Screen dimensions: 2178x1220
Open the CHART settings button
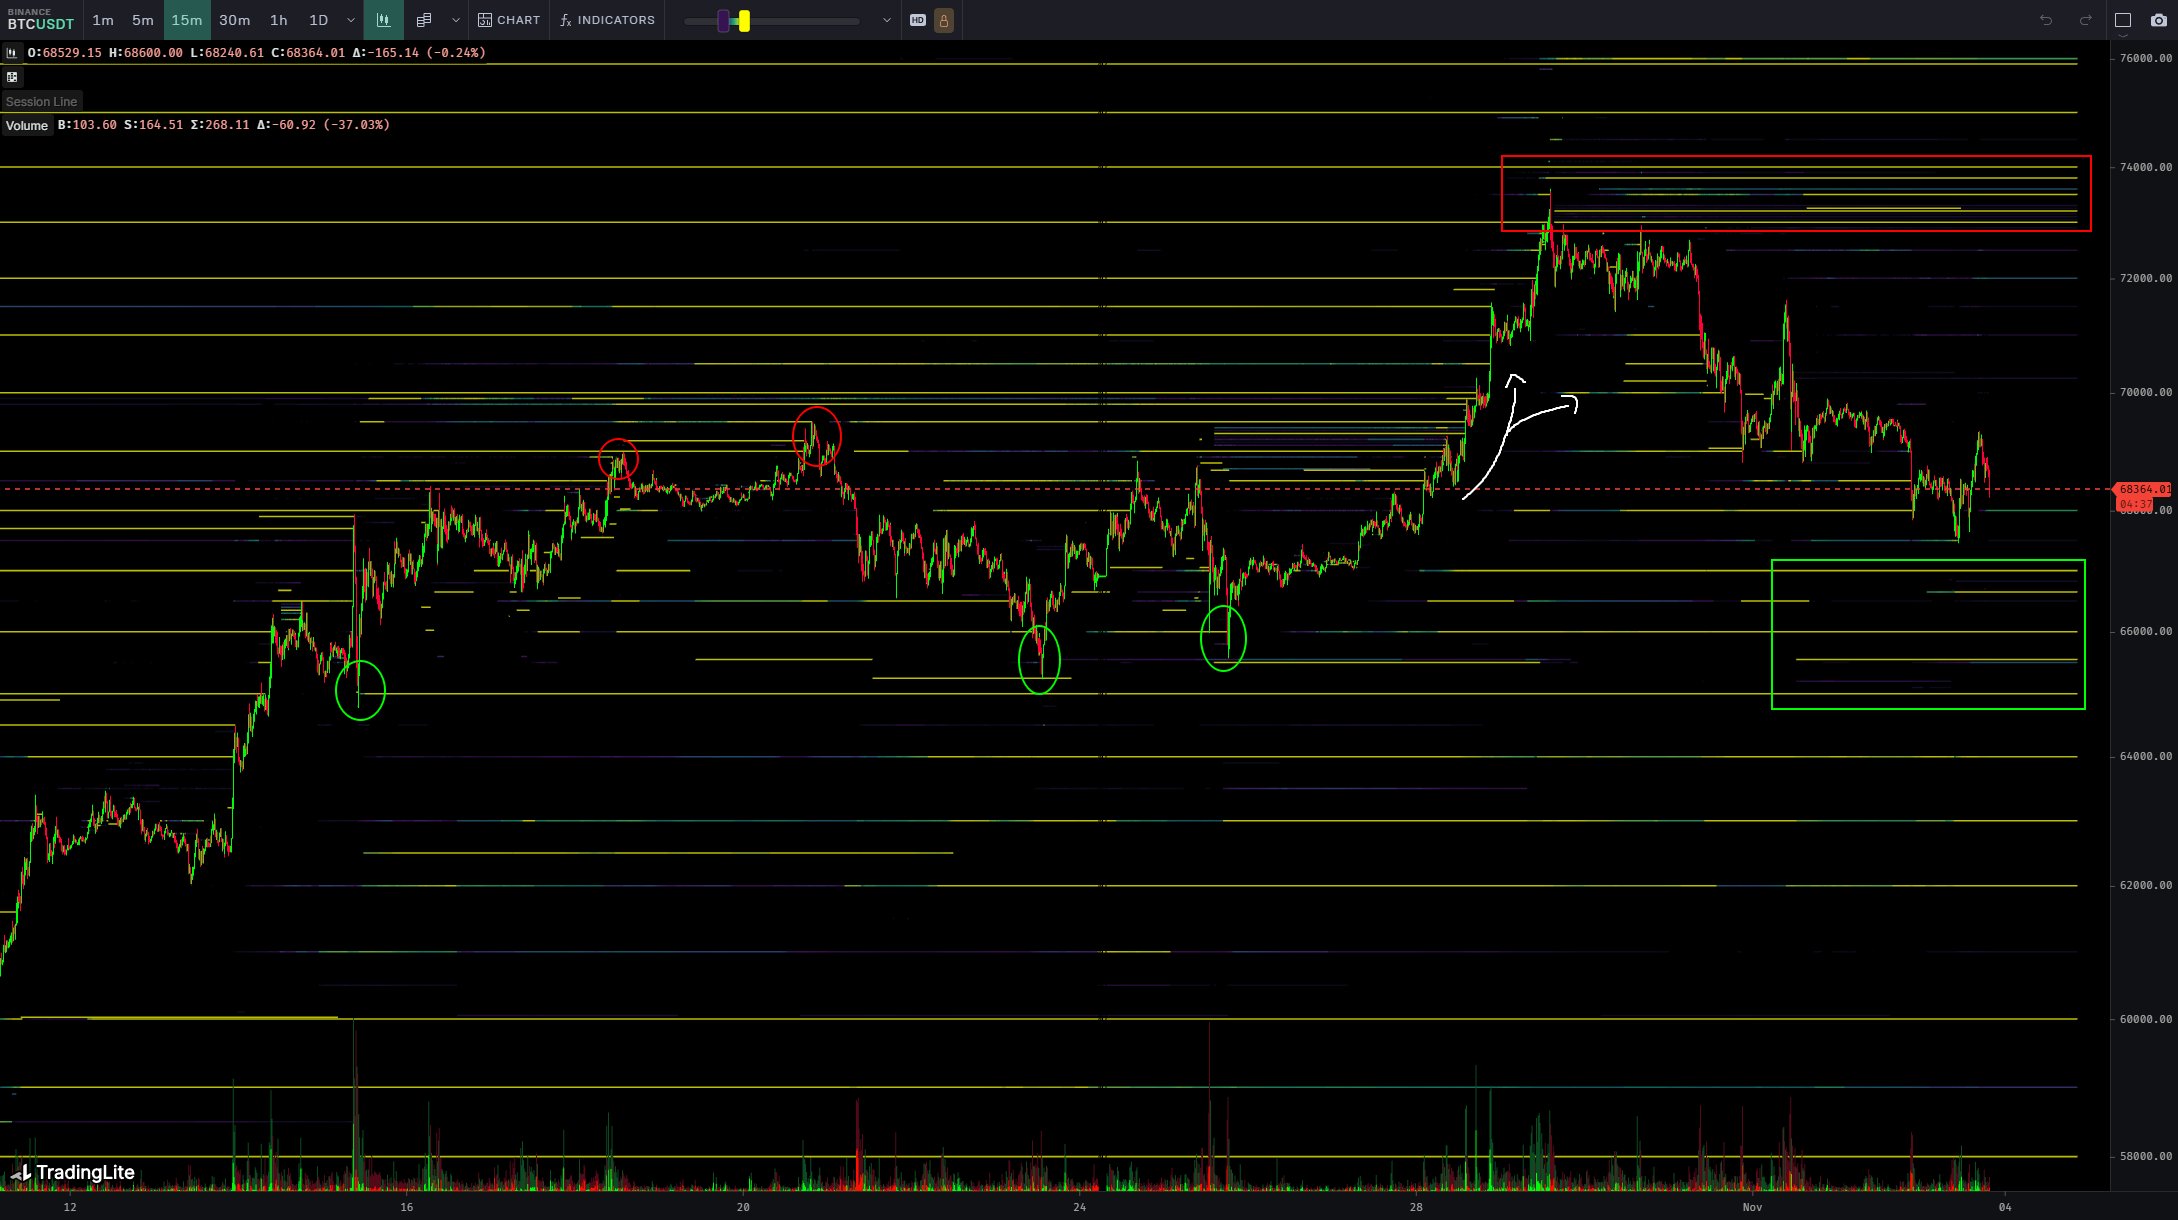pos(509,20)
